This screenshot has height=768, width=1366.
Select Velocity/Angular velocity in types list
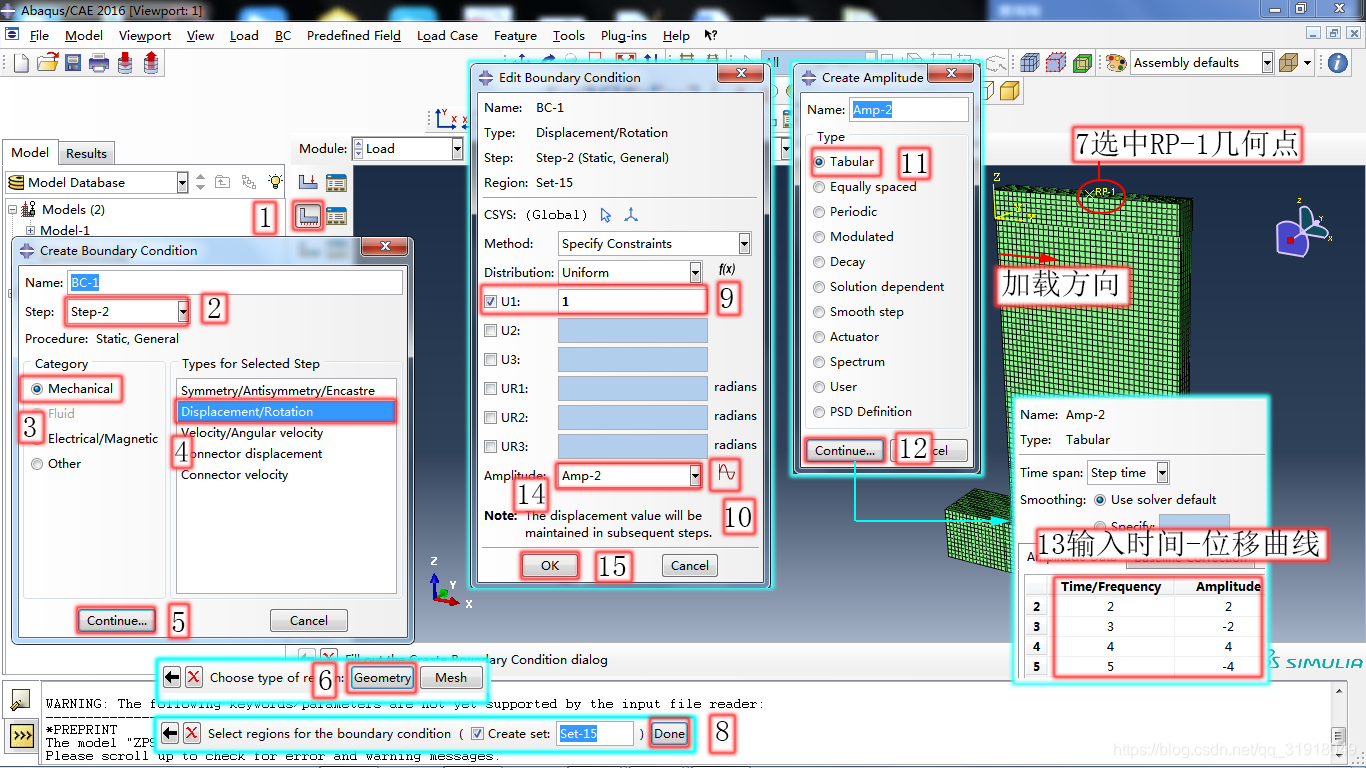click(x=252, y=433)
